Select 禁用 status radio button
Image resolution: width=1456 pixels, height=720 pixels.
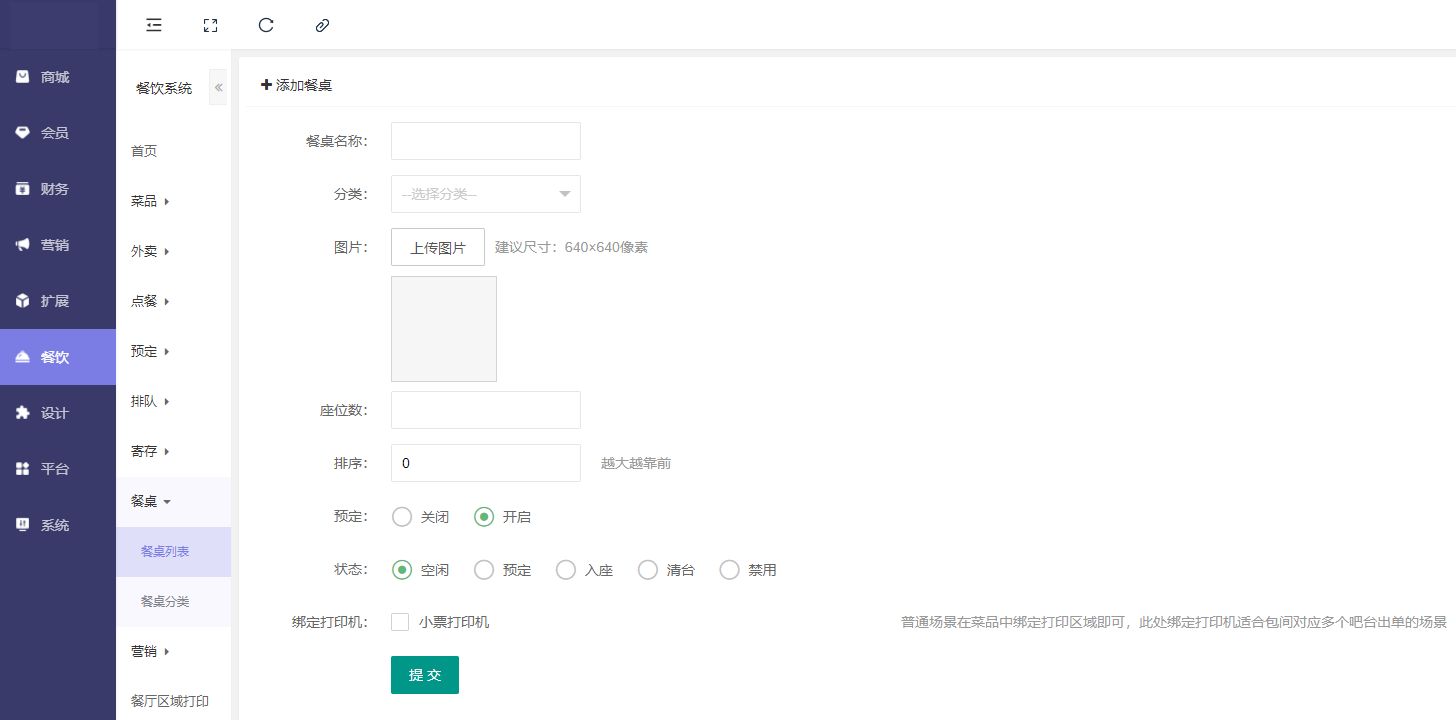coord(730,570)
